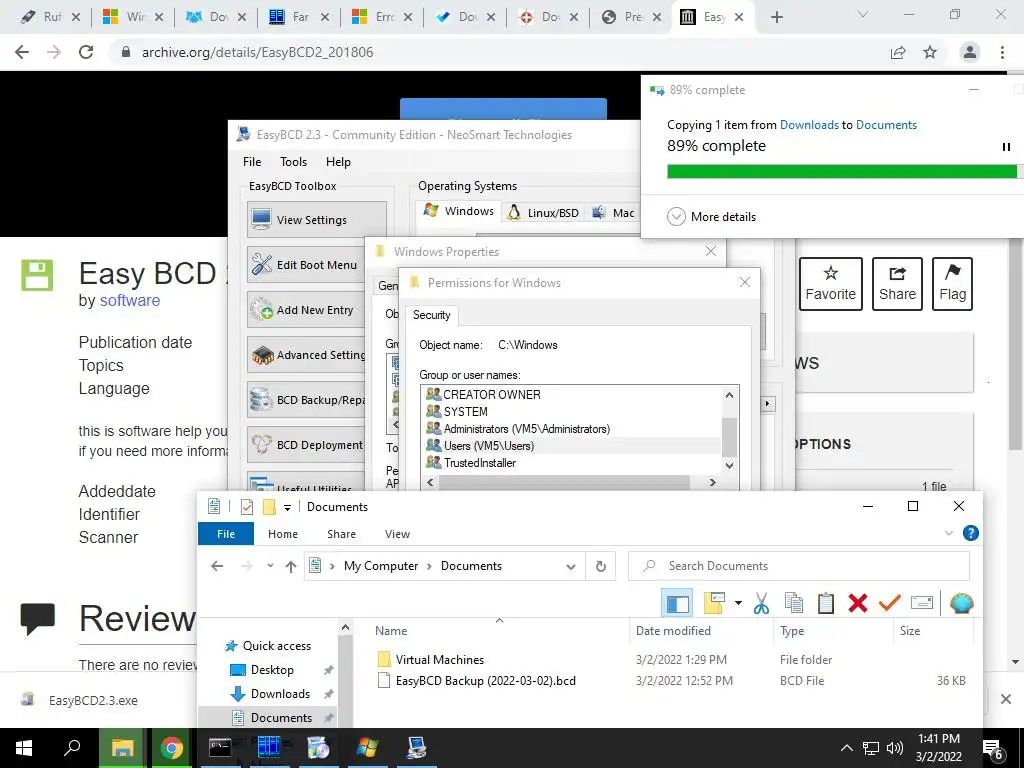Image resolution: width=1024 pixels, height=768 pixels.
Task: Click the Paste clipboard icon in Documents toolbar
Action: 825,603
